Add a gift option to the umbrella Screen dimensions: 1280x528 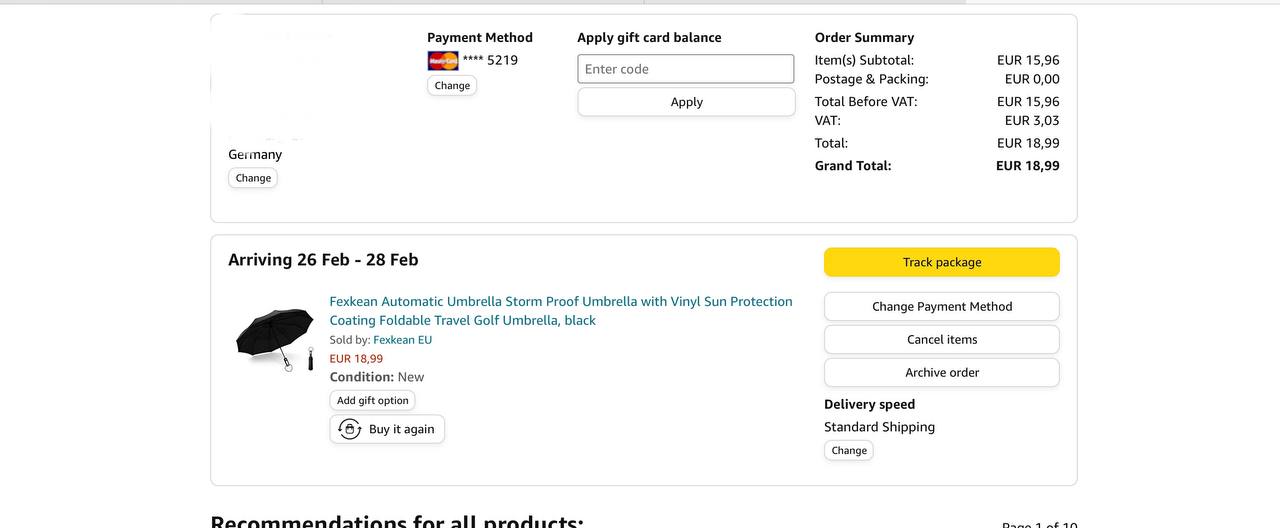372,400
